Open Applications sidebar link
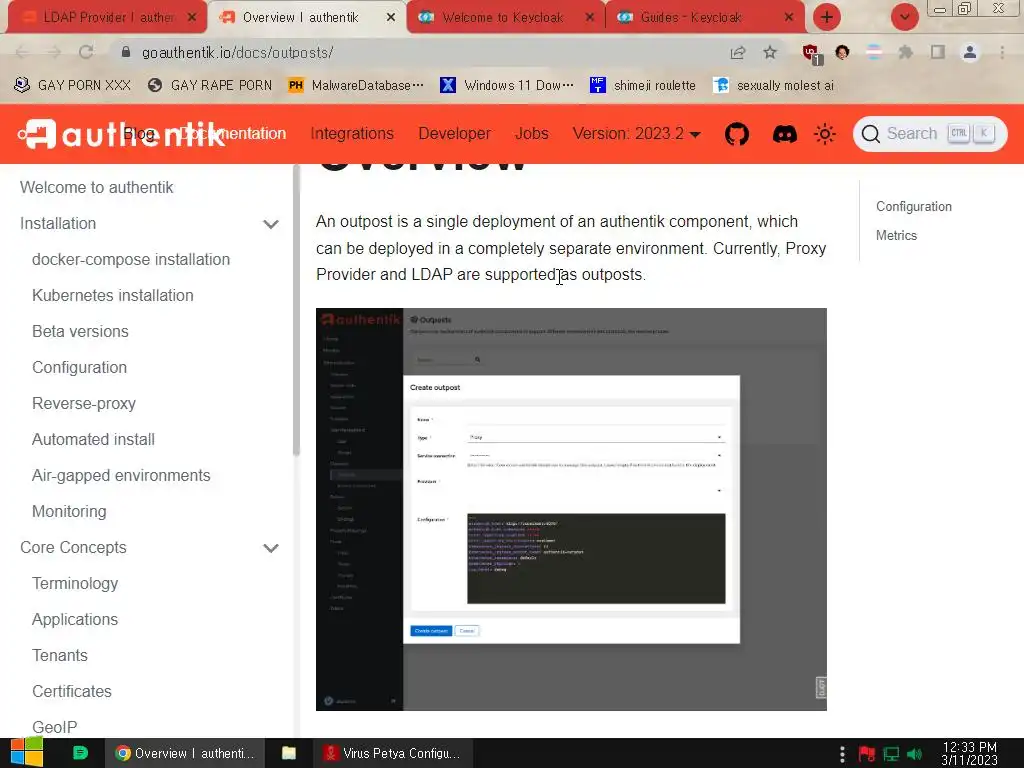The width and height of the screenshot is (1024, 768). (75, 619)
